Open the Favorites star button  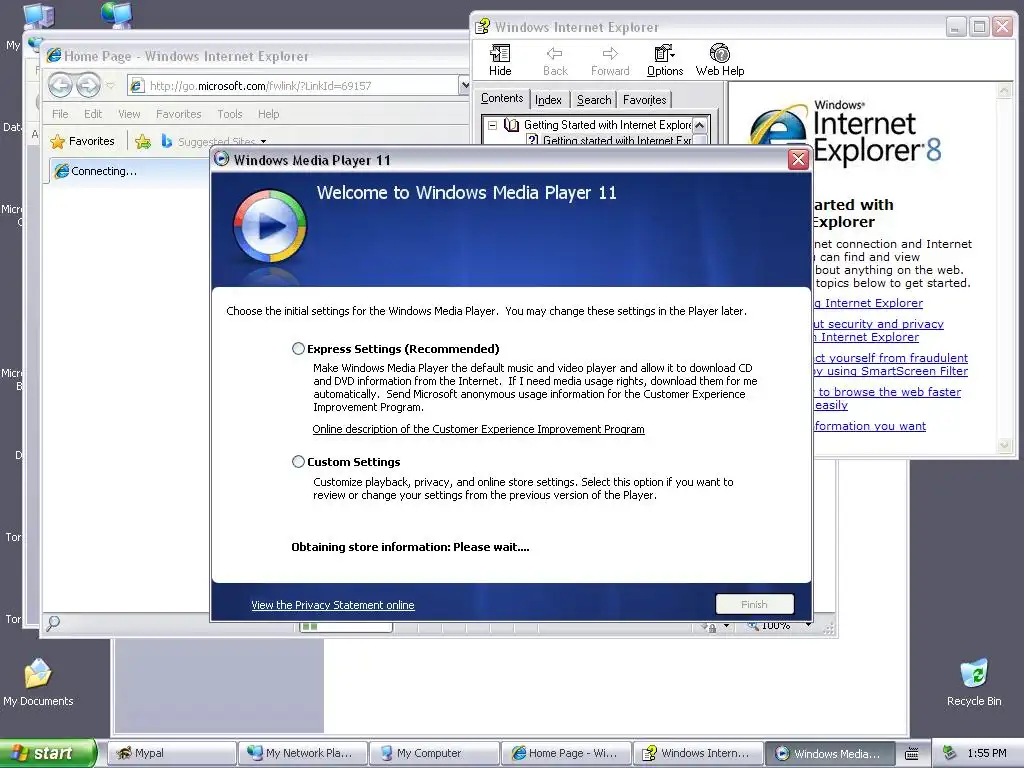[82, 141]
